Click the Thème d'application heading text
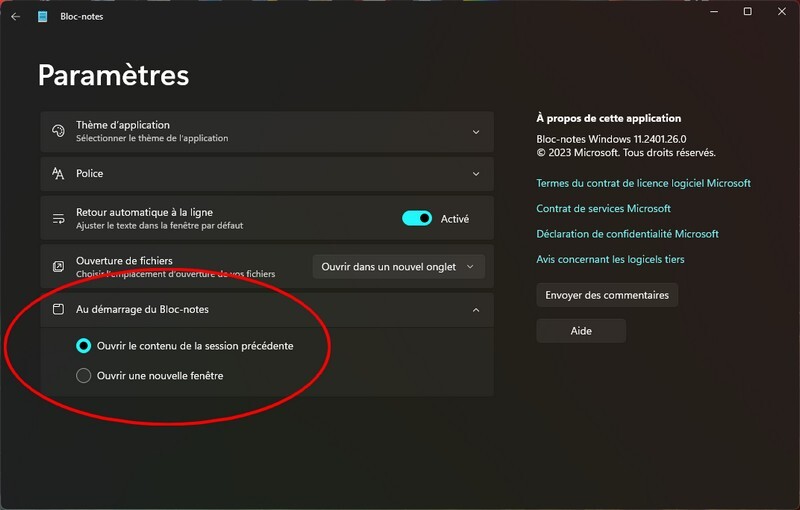 pos(122,125)
